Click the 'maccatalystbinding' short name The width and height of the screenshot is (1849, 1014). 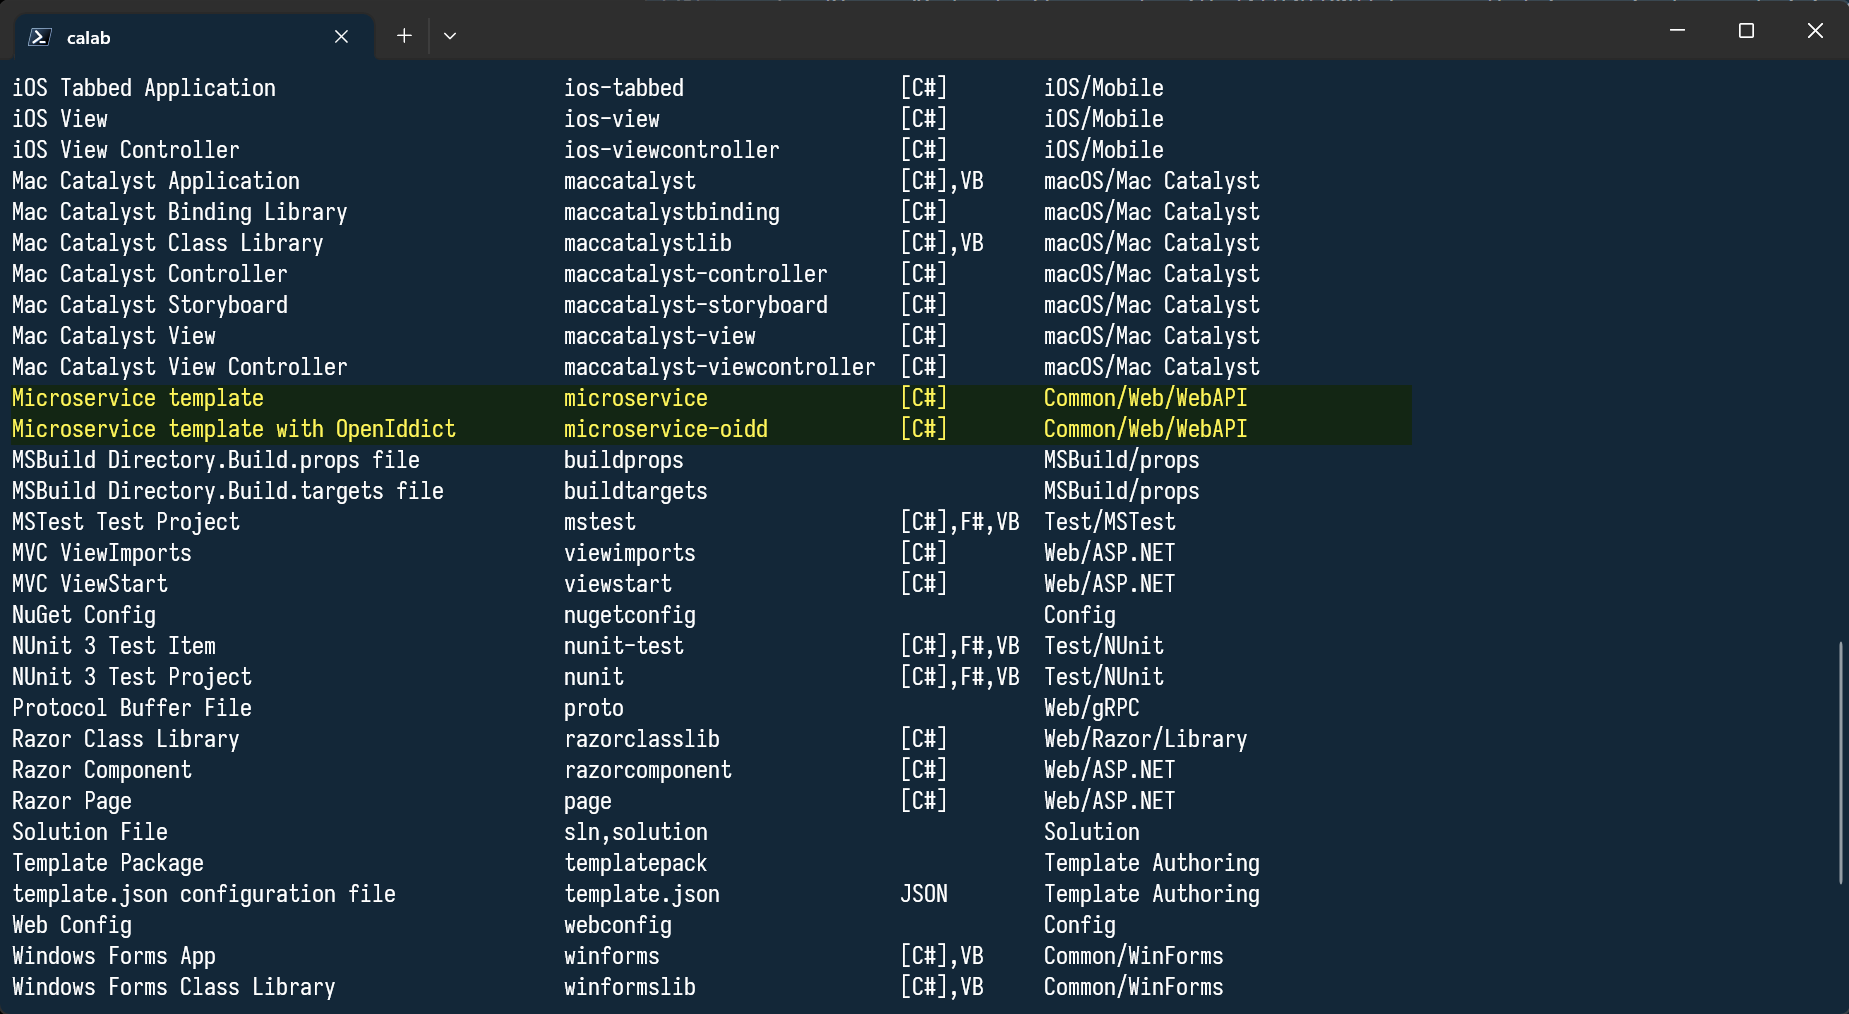pyautogui.click(x=672, y=212)
